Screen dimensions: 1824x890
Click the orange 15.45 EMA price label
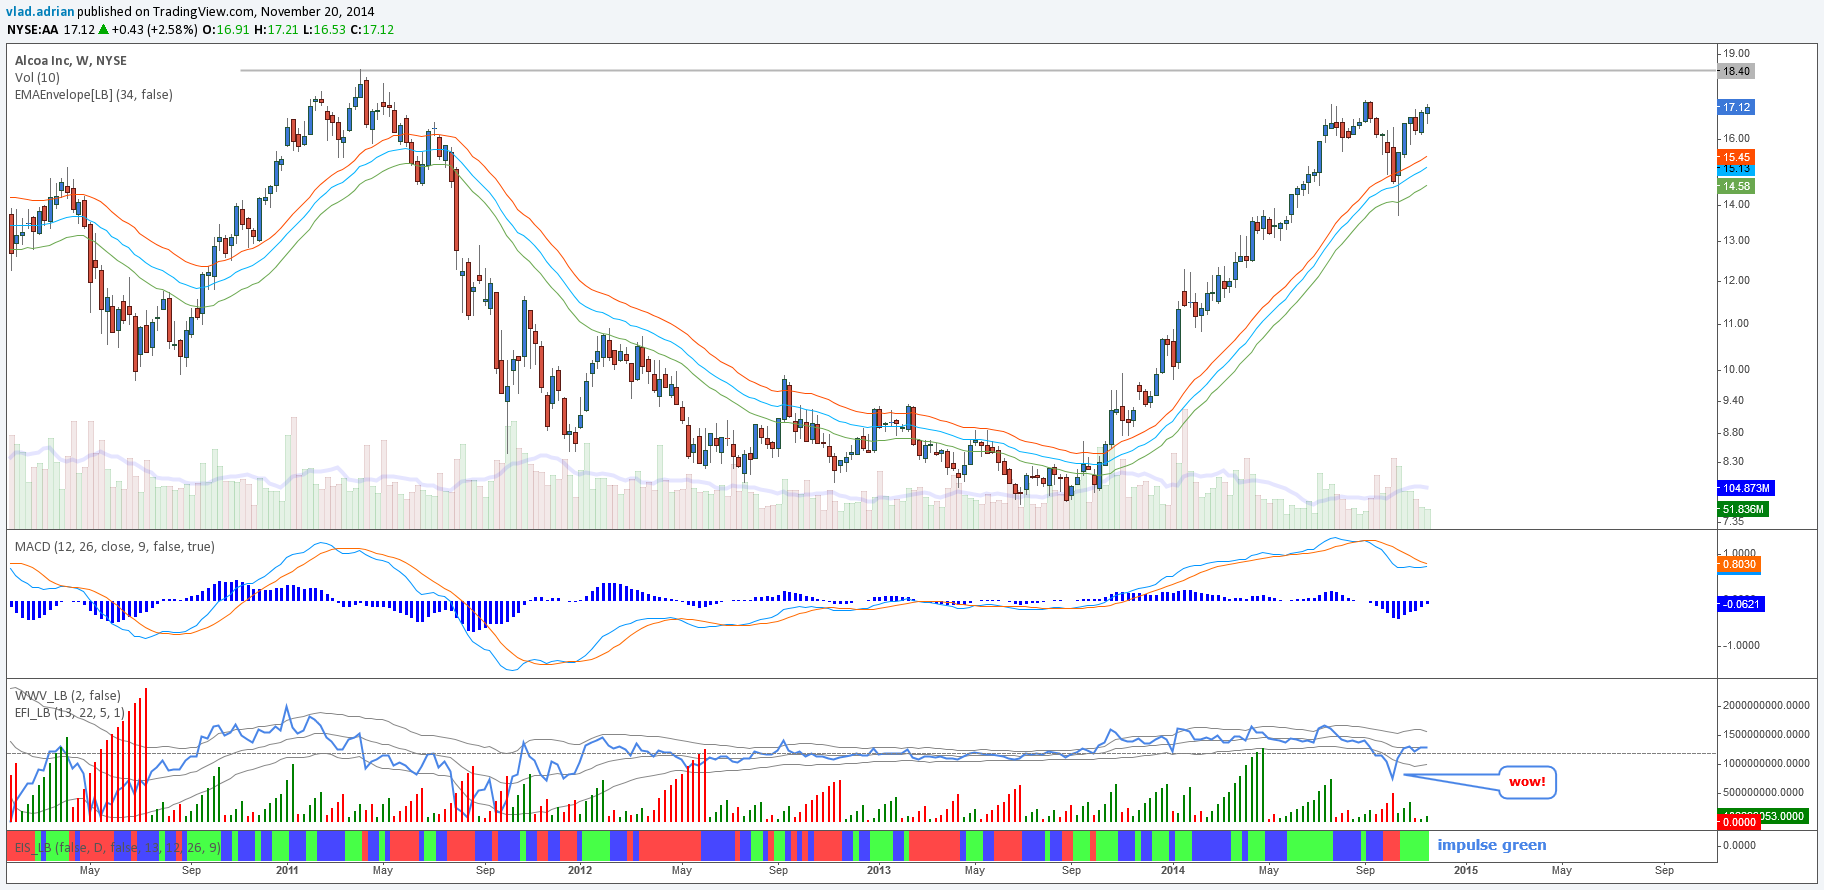click(x=1736, y=157)
